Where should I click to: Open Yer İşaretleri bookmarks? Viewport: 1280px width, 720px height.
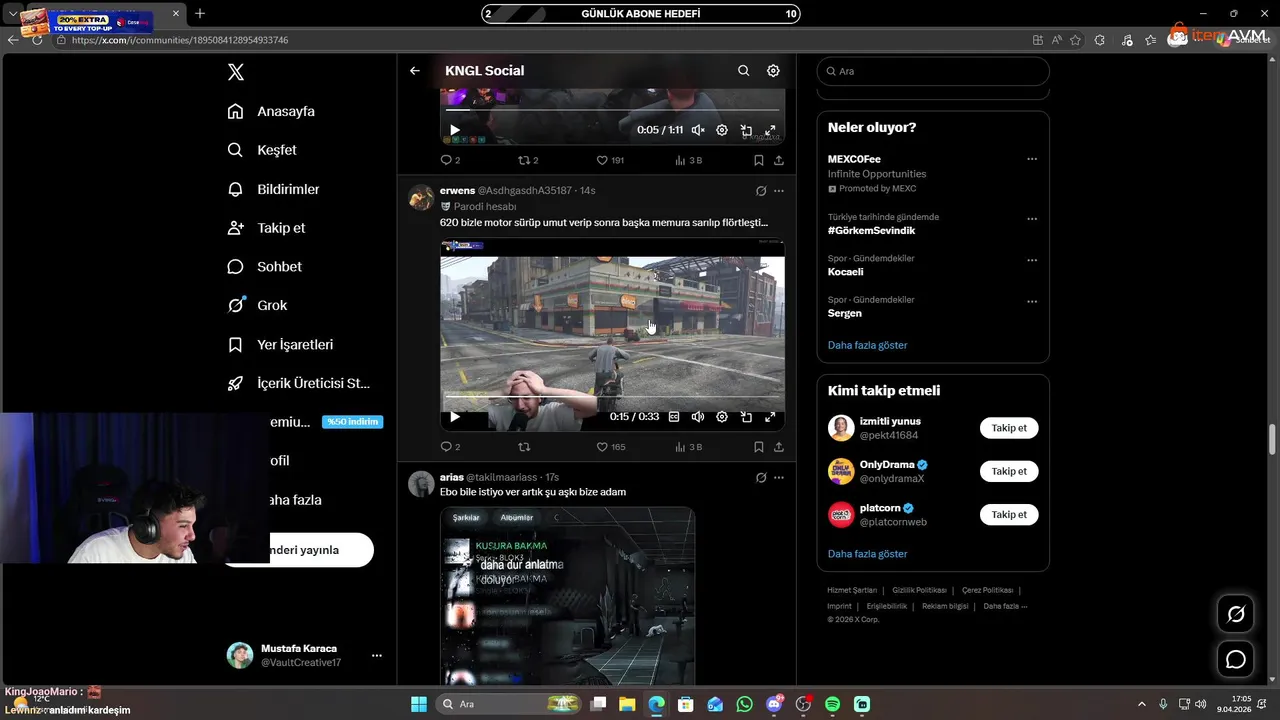tap(280, 344)
